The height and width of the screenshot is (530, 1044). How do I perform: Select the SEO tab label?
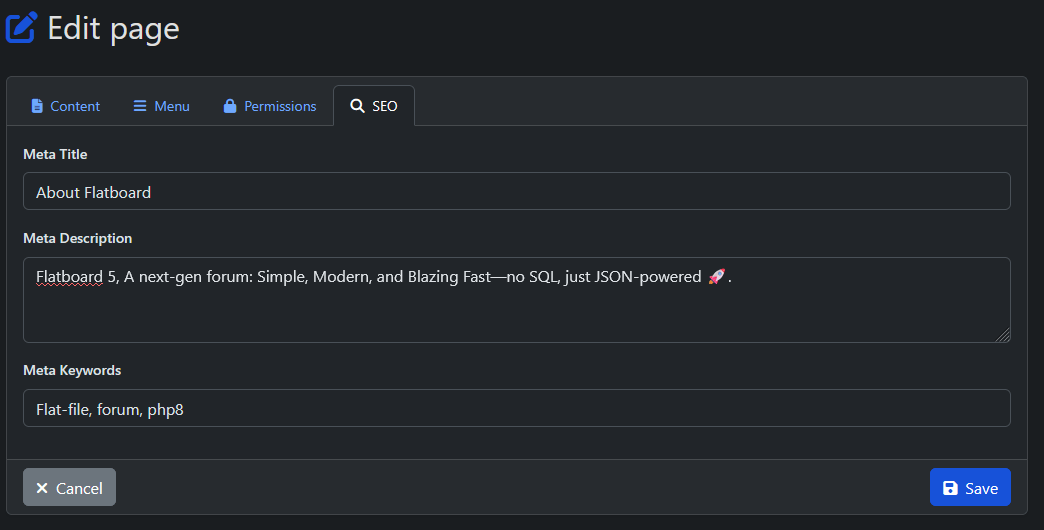385,106
